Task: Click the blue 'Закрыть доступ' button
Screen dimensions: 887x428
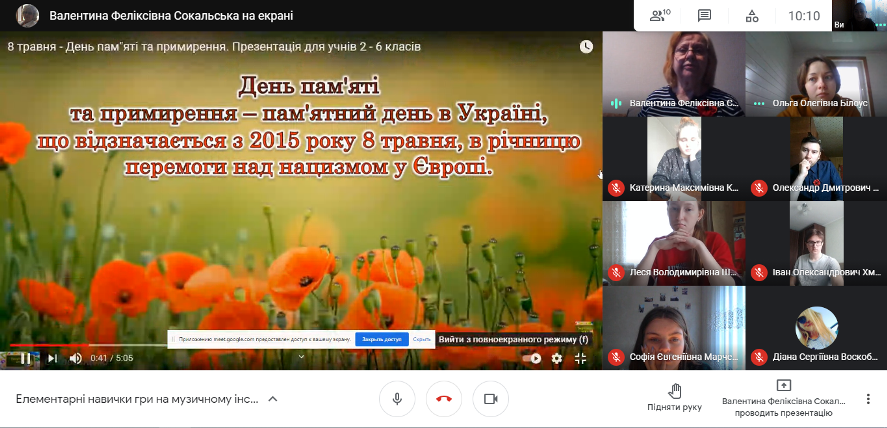Action: [382, 339]
